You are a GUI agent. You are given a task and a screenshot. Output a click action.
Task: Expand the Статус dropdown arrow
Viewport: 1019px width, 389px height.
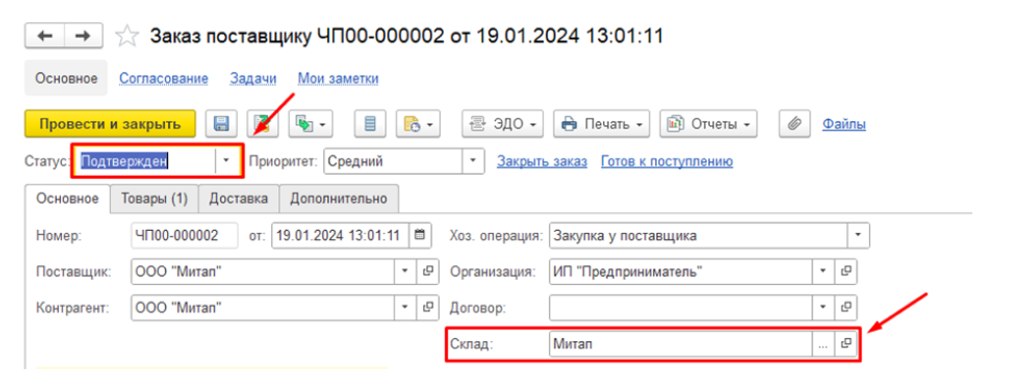(226, 161)
